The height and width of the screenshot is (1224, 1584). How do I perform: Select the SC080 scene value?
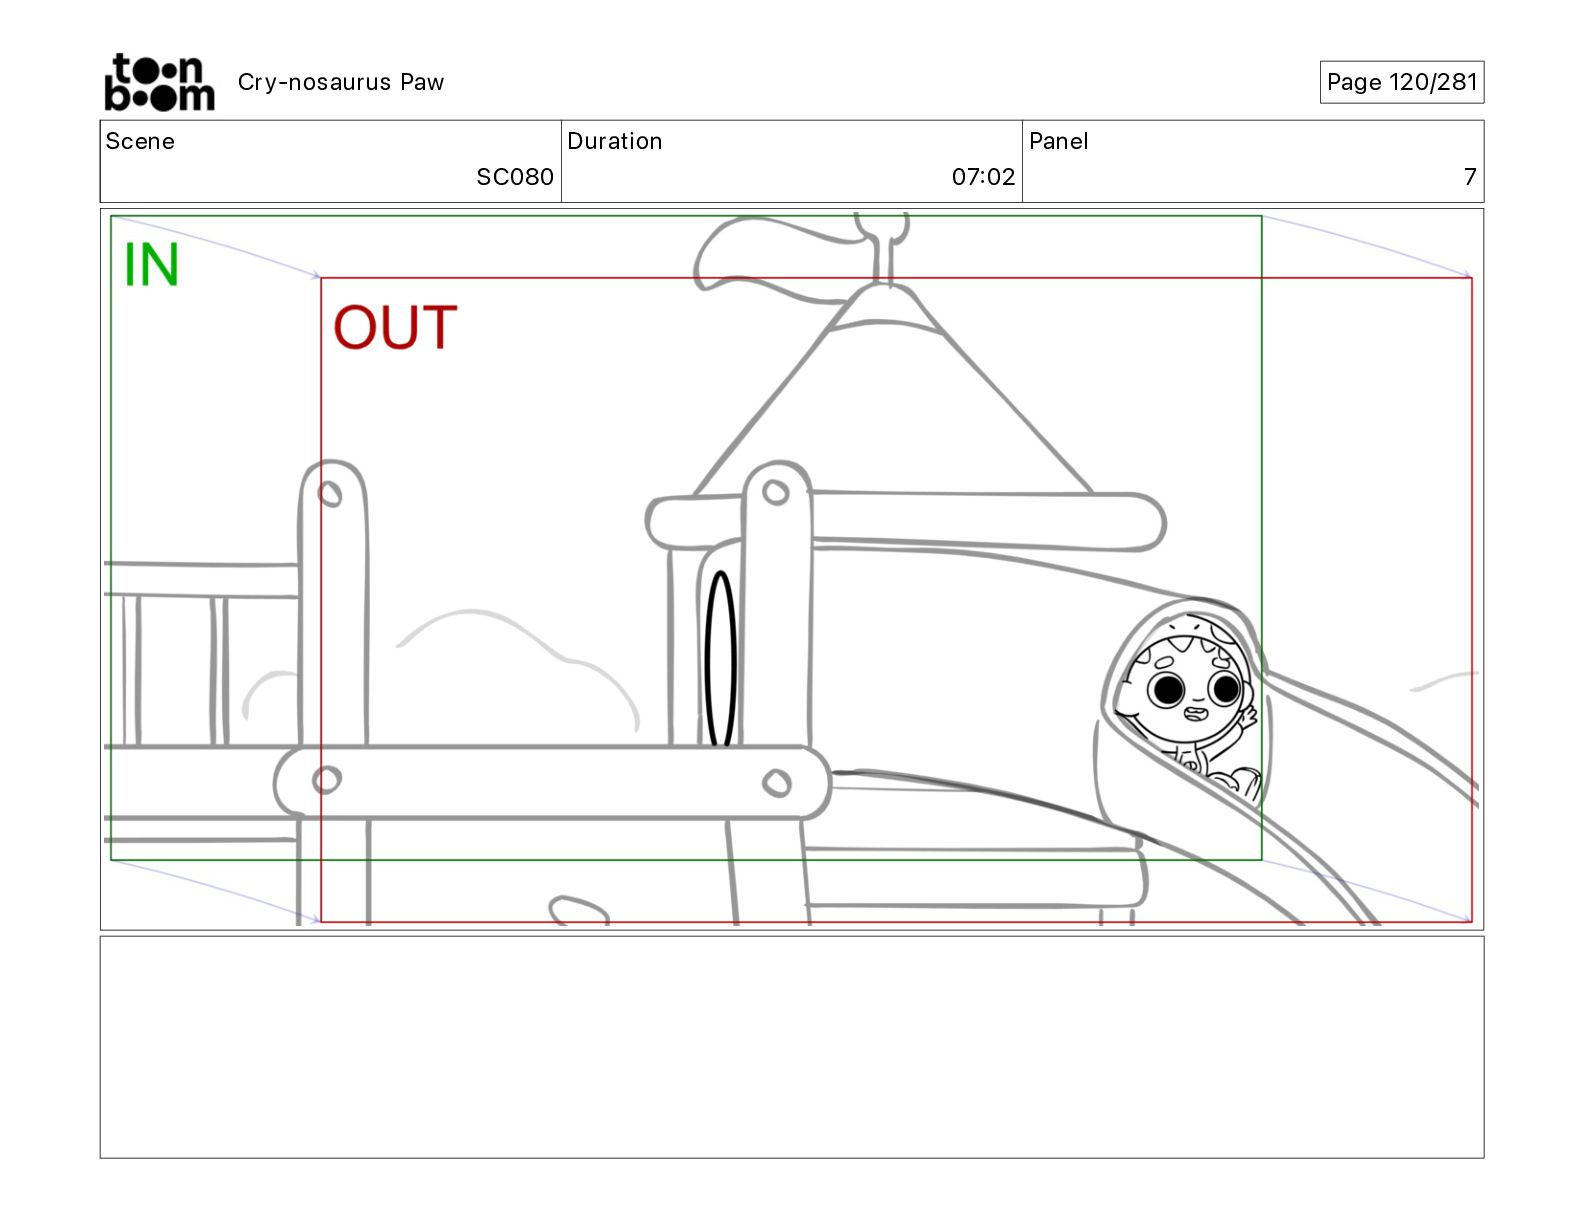(515, 177)
